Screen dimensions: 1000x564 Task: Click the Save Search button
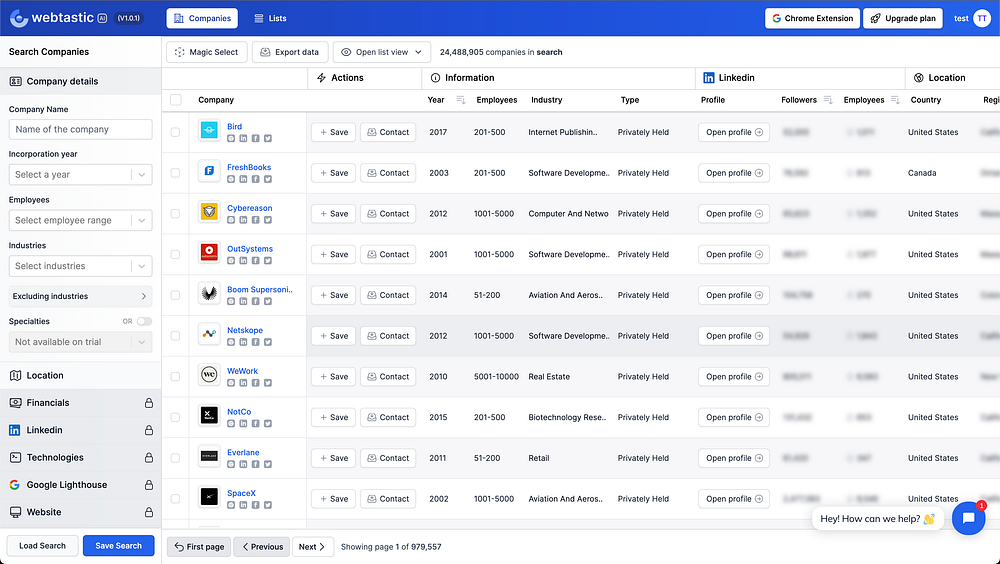118,546
